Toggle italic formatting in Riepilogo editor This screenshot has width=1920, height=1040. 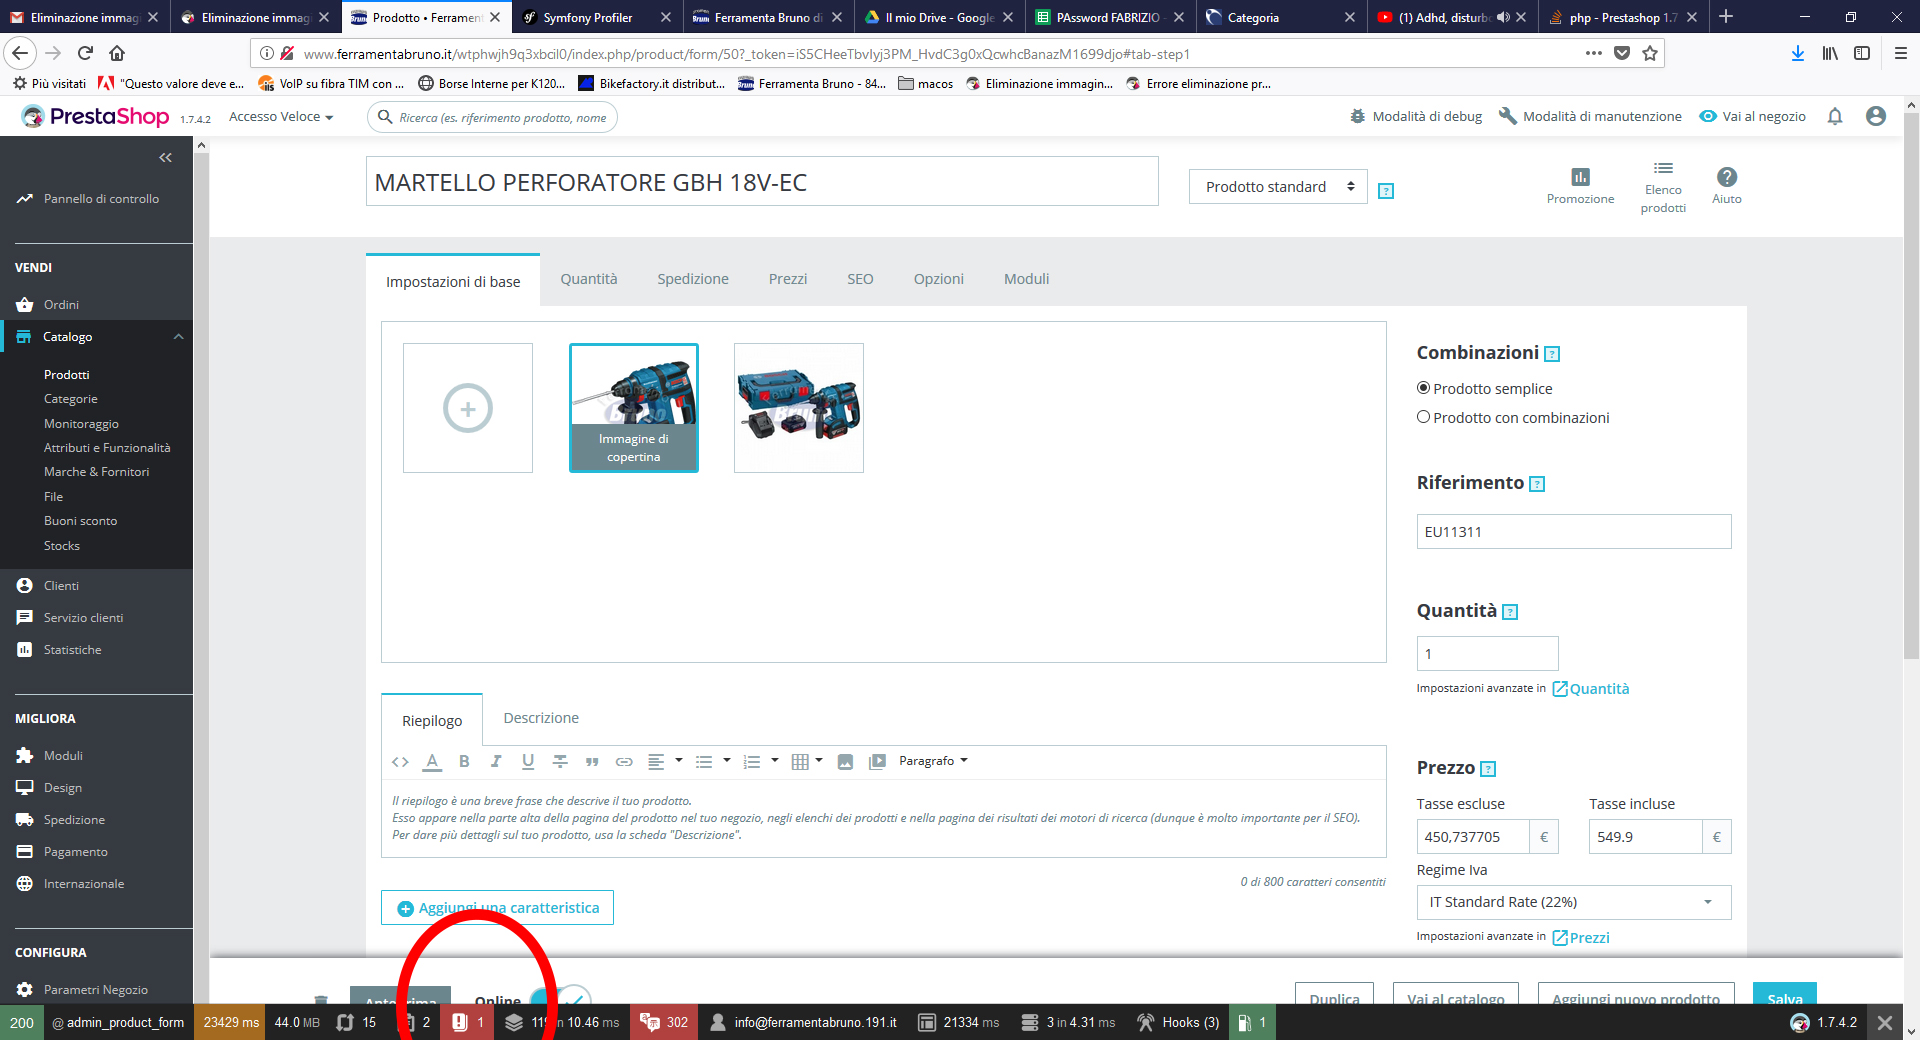(x=496, y=762)
